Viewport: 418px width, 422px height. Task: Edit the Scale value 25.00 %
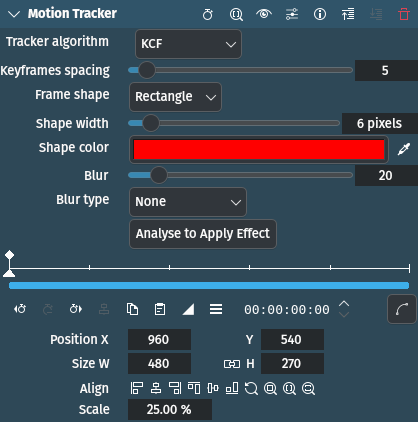170,409
